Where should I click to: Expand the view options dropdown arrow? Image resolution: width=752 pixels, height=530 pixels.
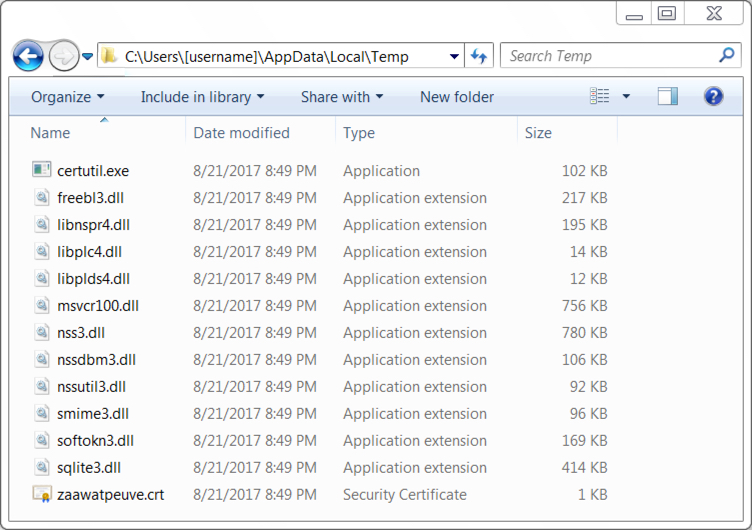click(x=626, y=96)
